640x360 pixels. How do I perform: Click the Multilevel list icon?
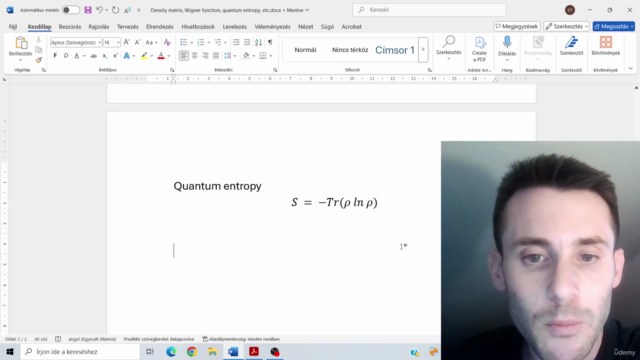[x=218, y=42]
